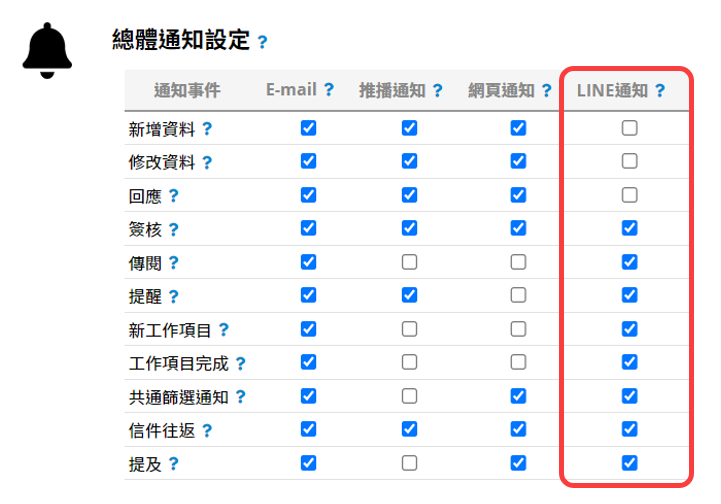Click the black bell notification icon
Viewport: 721px width, 504px height.
coord(47,51)
